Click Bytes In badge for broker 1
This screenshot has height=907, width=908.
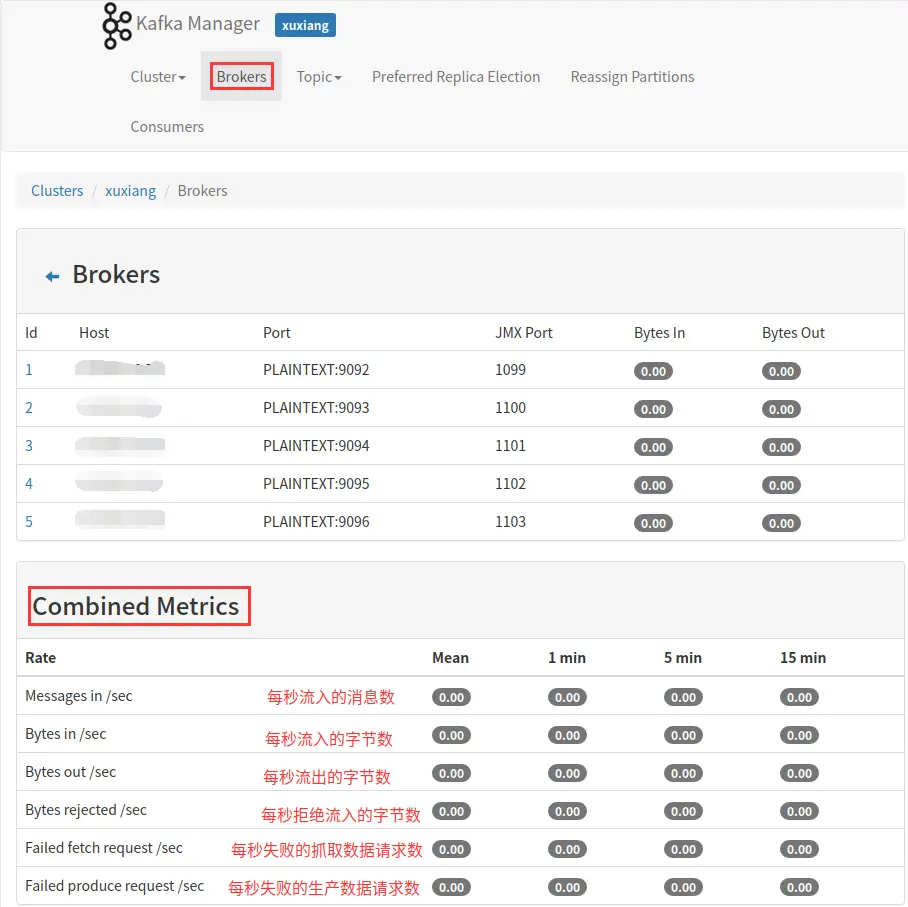(653, 371)
